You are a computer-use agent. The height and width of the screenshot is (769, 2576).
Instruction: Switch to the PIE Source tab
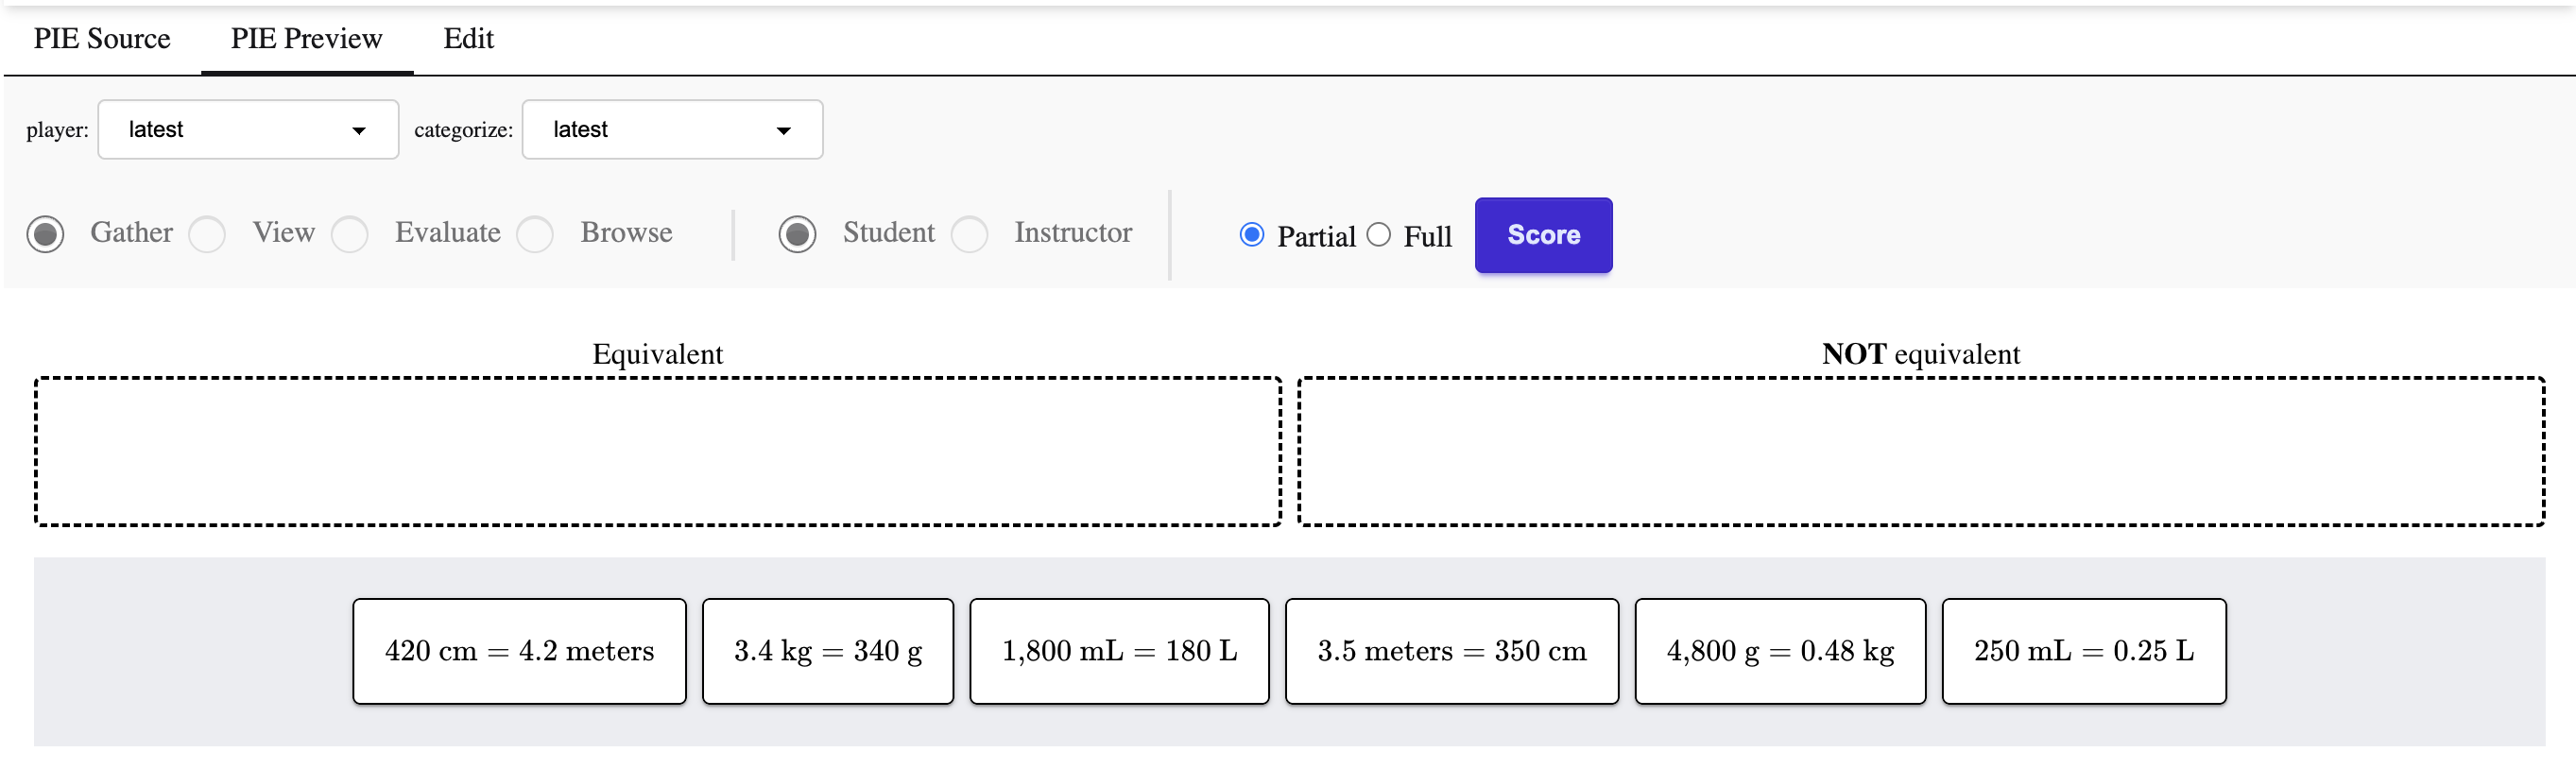(101, 38)
